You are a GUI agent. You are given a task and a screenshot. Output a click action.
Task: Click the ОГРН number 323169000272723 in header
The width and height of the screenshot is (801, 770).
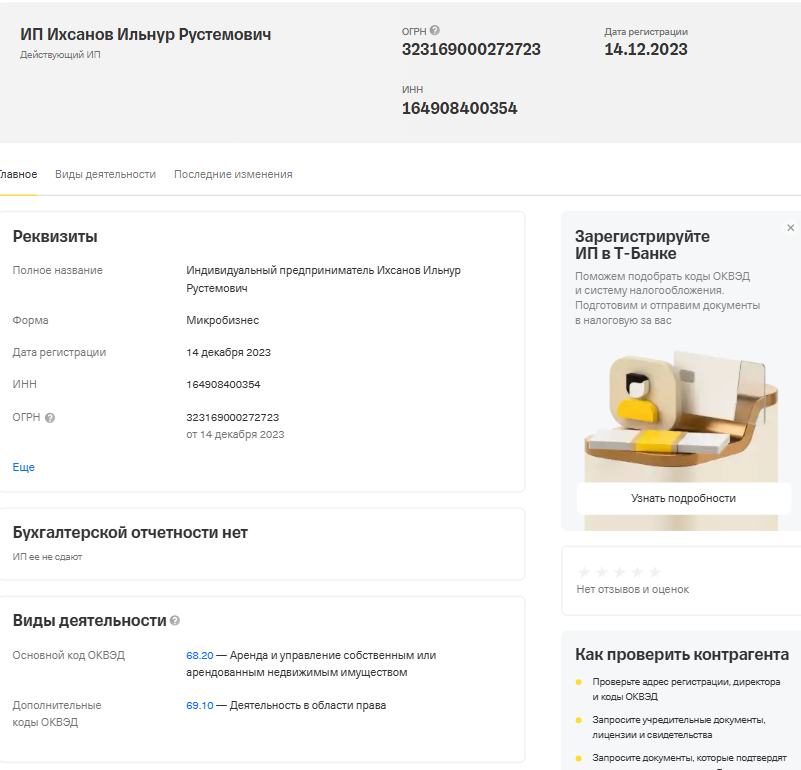[x=471, y=49]
